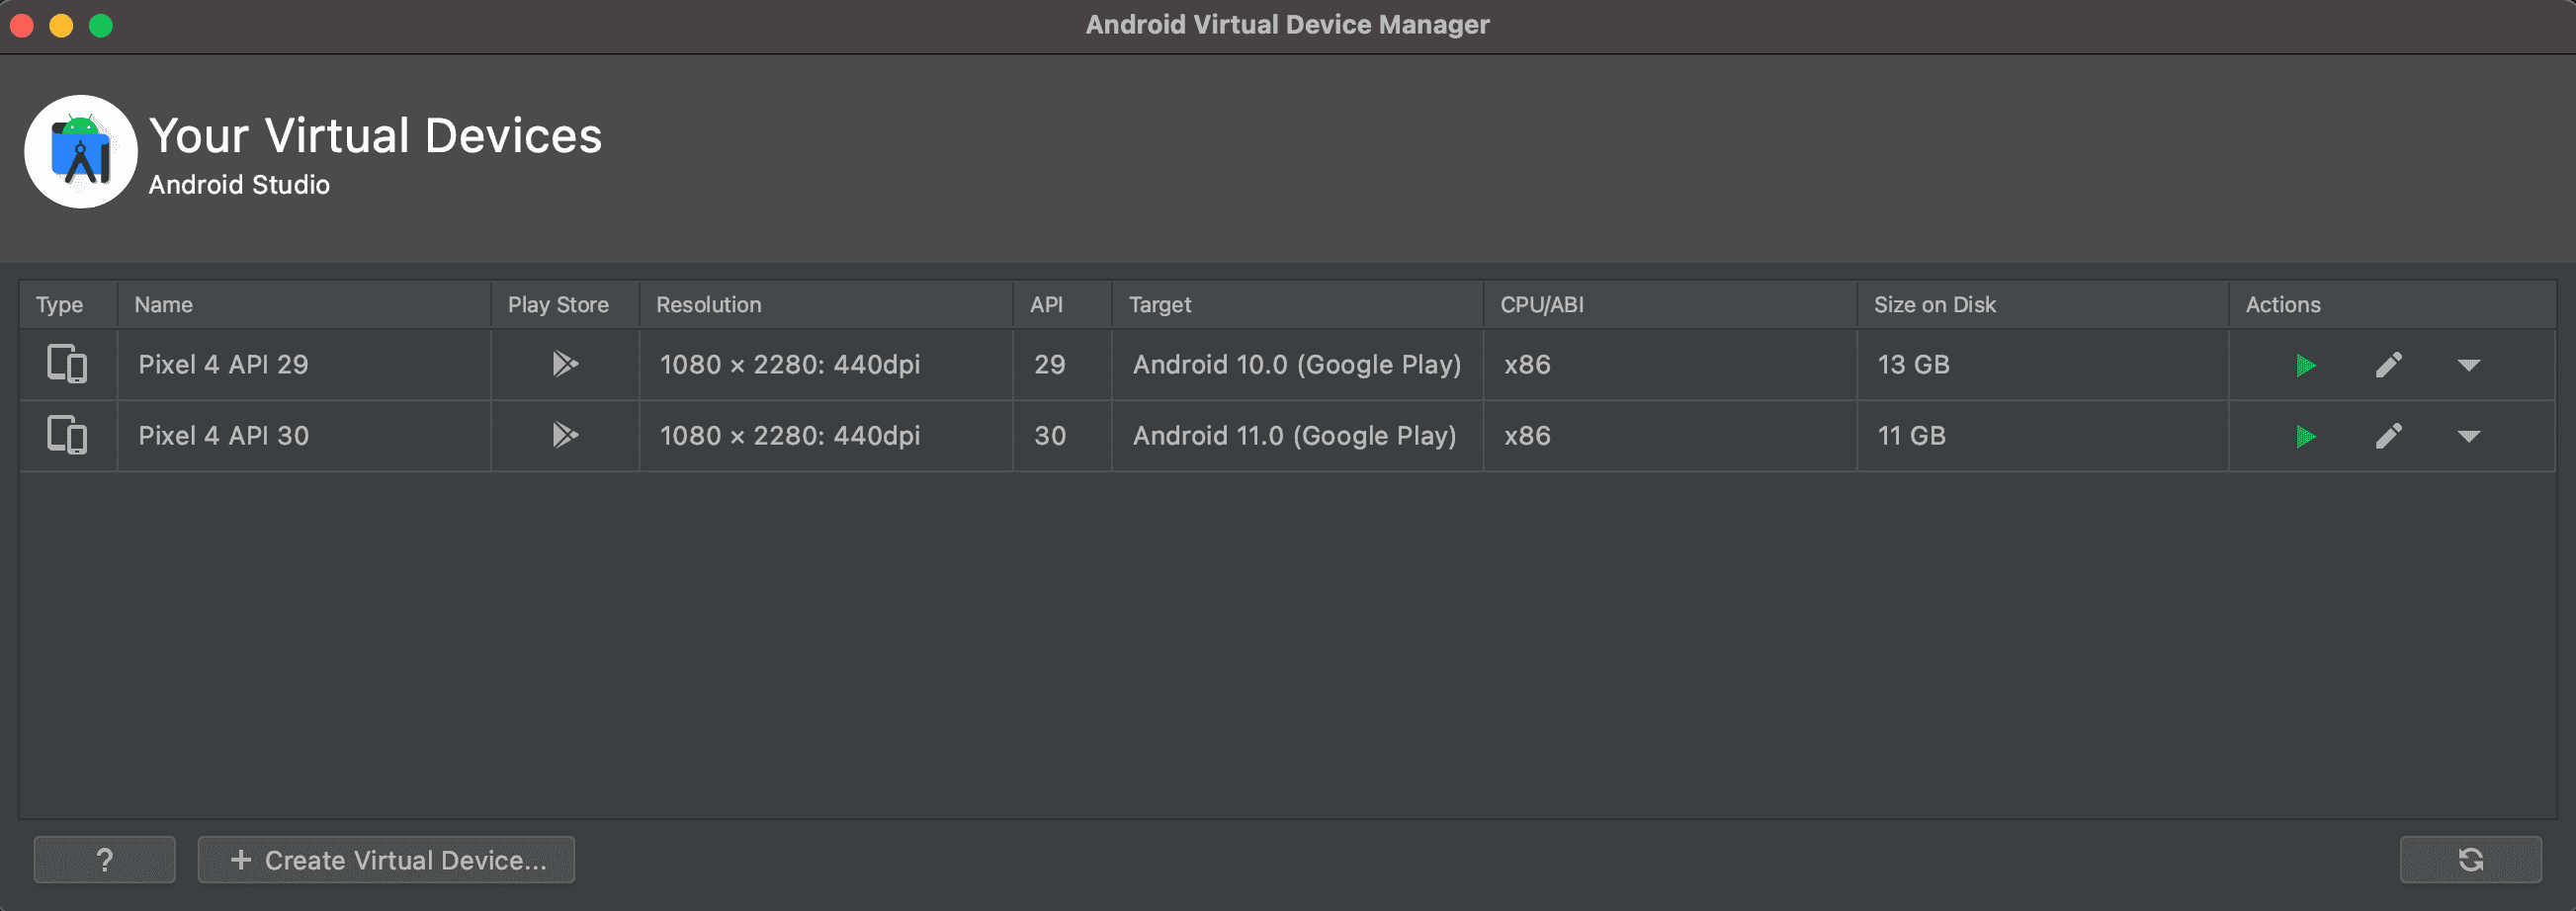Open more actions dropdown for Pixel 4 API 30
Image resolution: width=2576 pixels, height=911 pixels.
[2468, 436]
